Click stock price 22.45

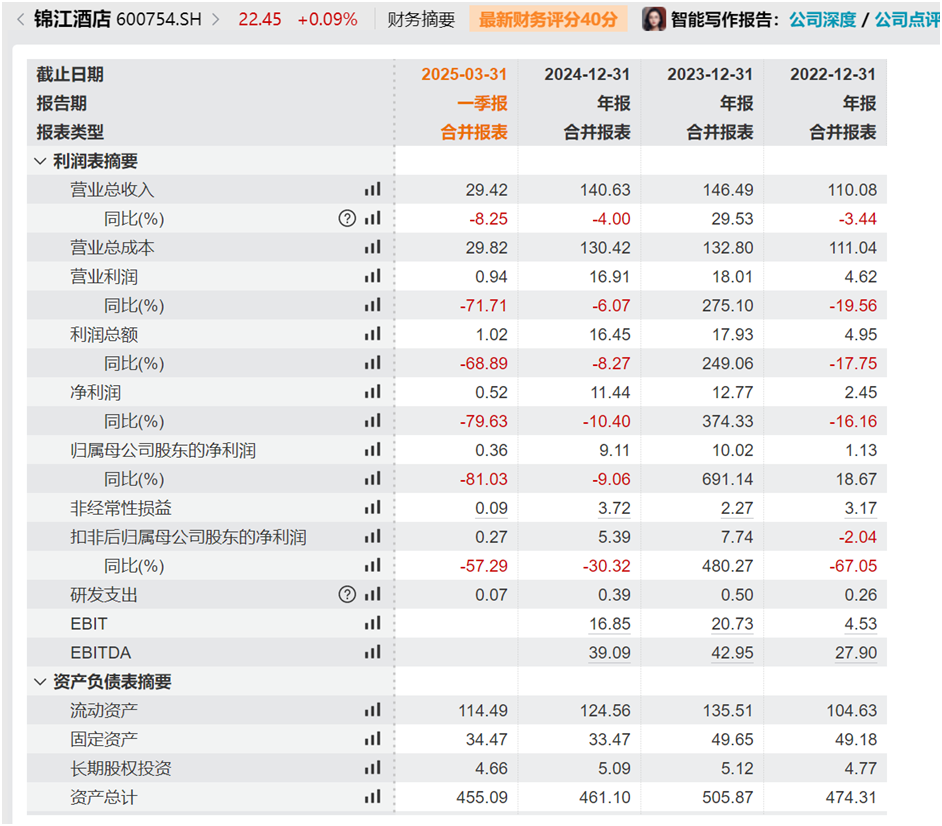[x=260, y=19]
